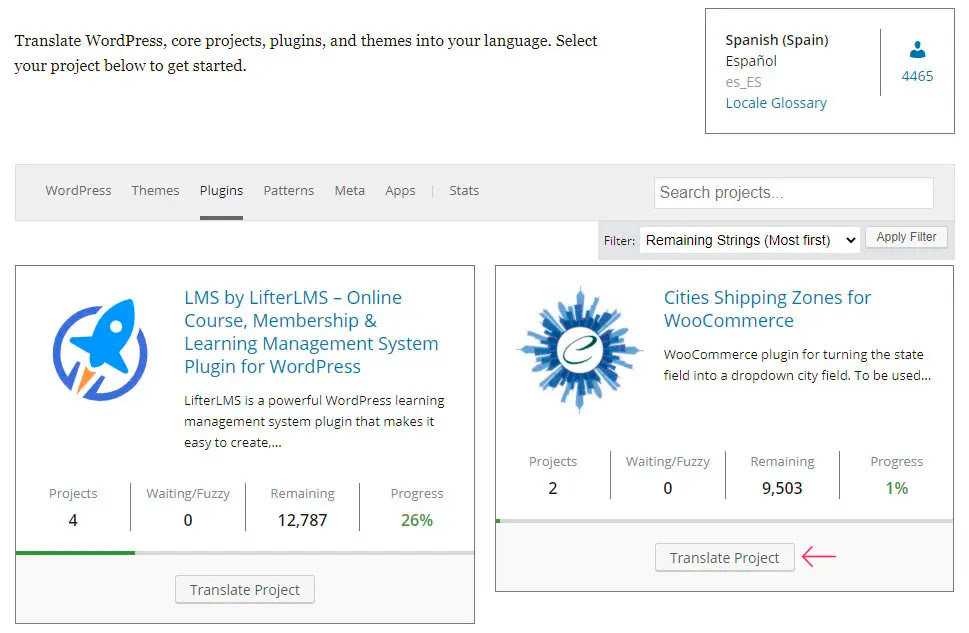The height and width of the screenshot is (633, 969).
Task: Switch to the WordPress tab
Action: coord(78,190)
